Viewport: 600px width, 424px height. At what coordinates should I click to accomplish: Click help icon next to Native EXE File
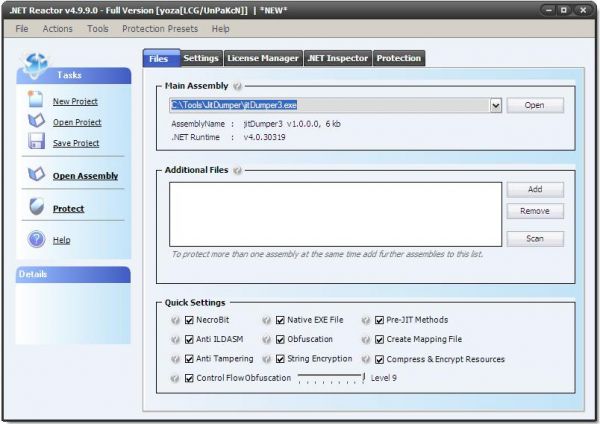point(266,320)
